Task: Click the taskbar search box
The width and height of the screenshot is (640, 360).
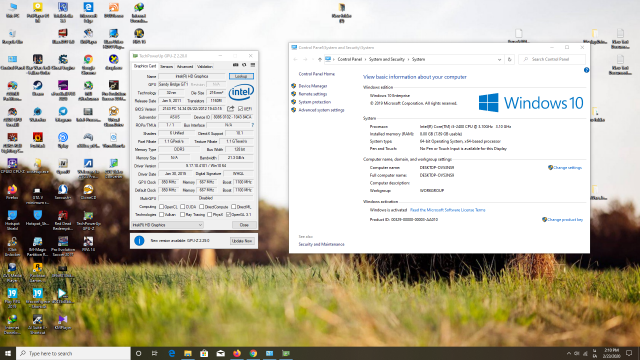Action: 73,353
